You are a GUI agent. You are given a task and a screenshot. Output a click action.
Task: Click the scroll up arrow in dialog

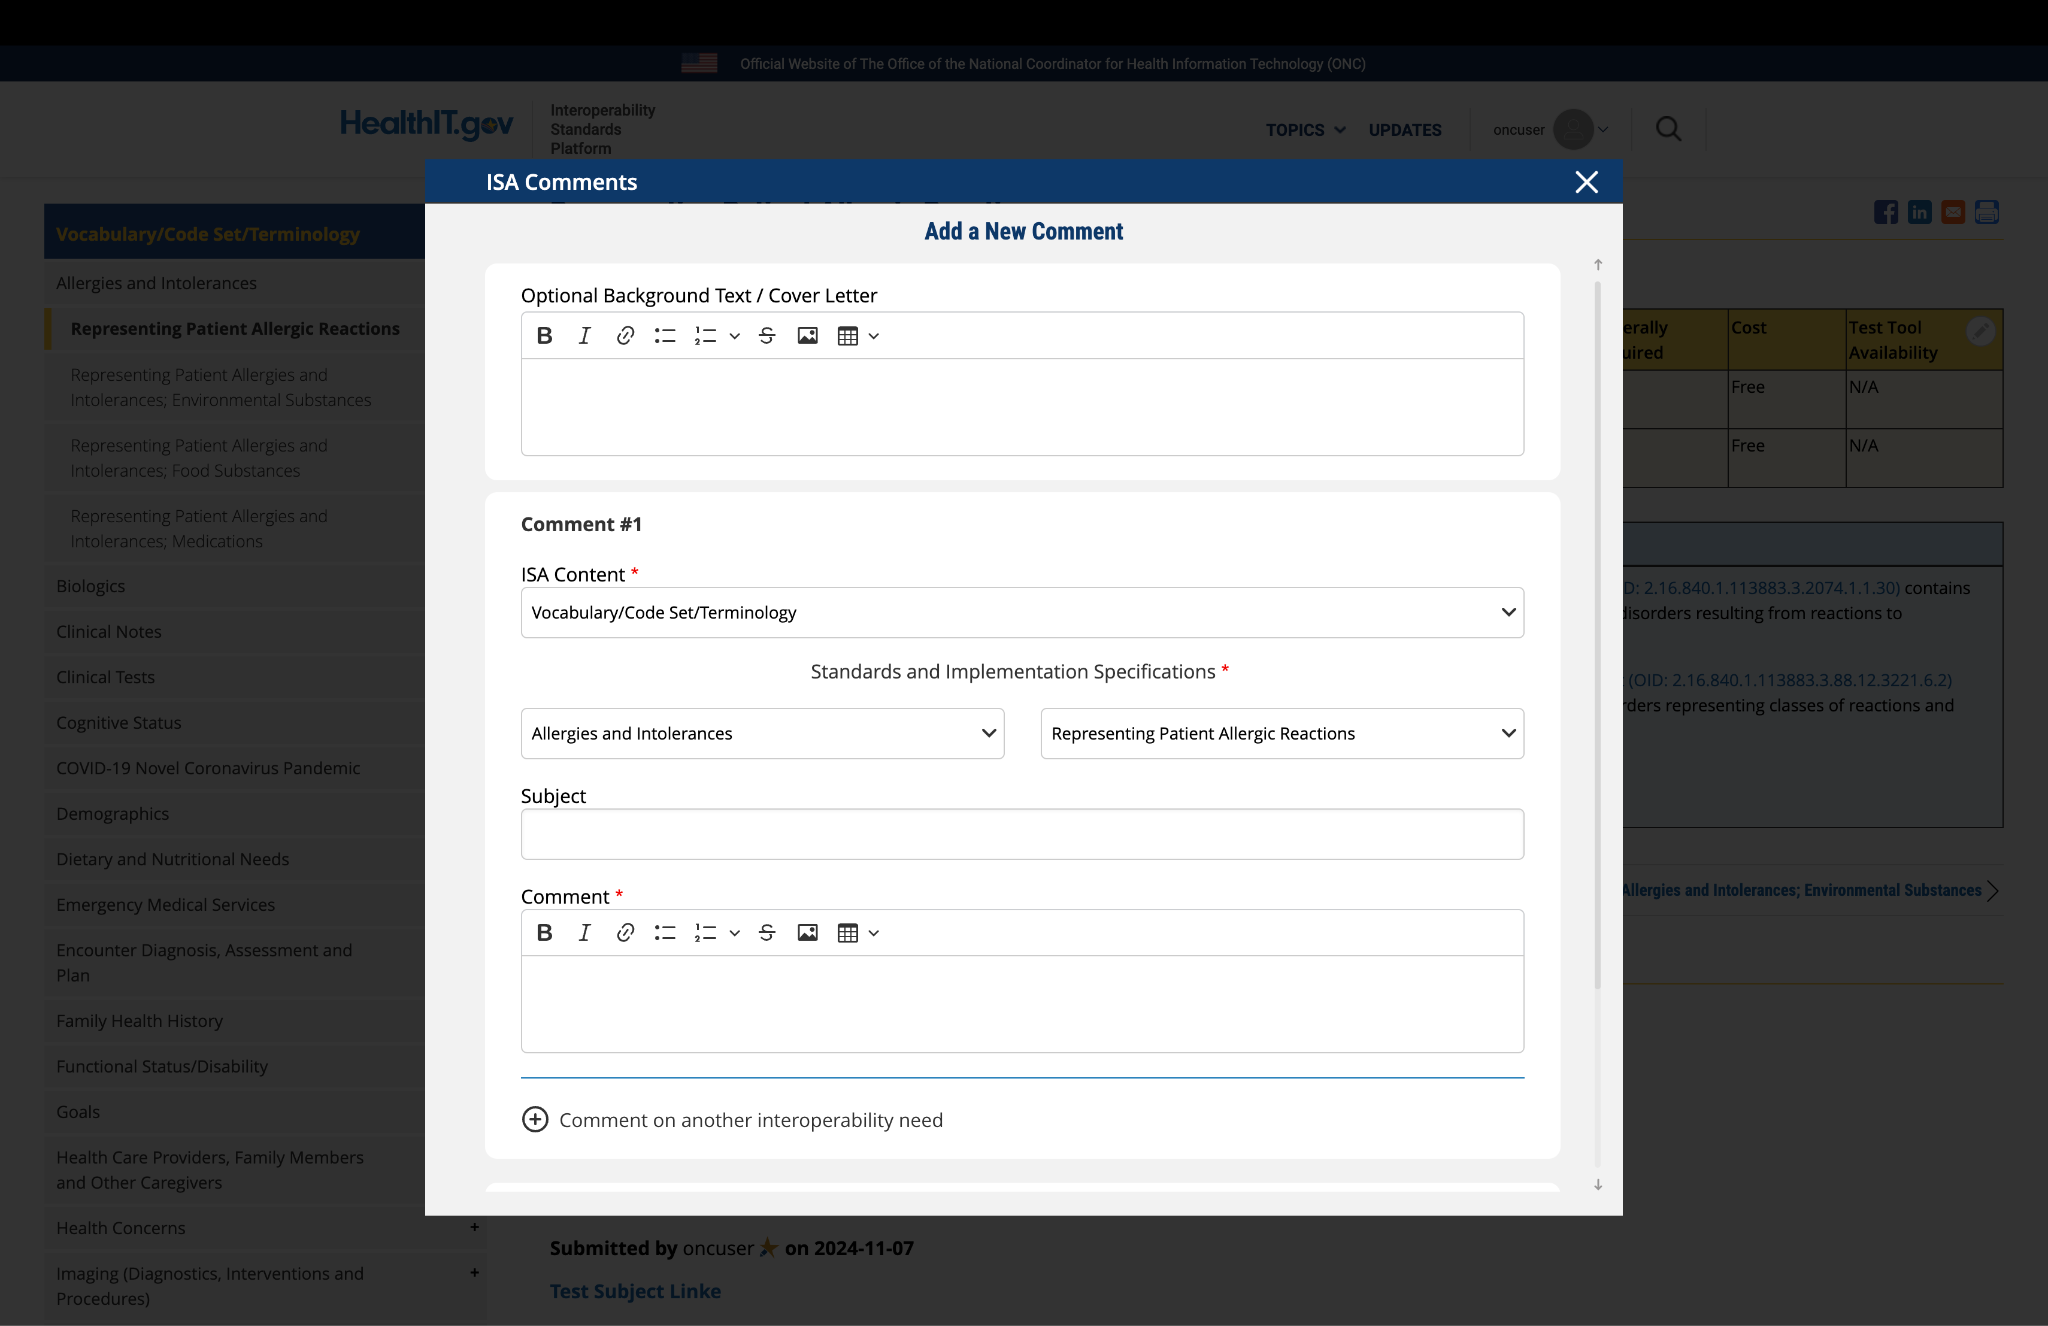tap(1598, 265)
